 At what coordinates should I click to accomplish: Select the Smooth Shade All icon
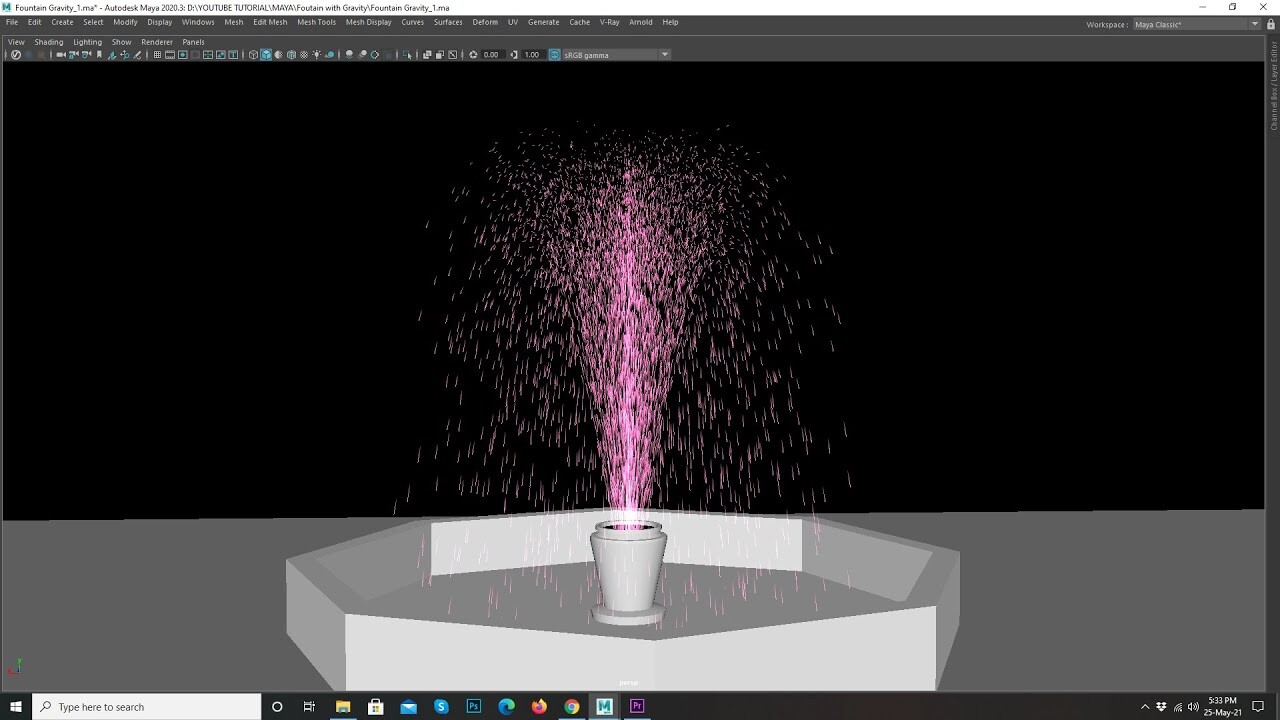[266, 55]
